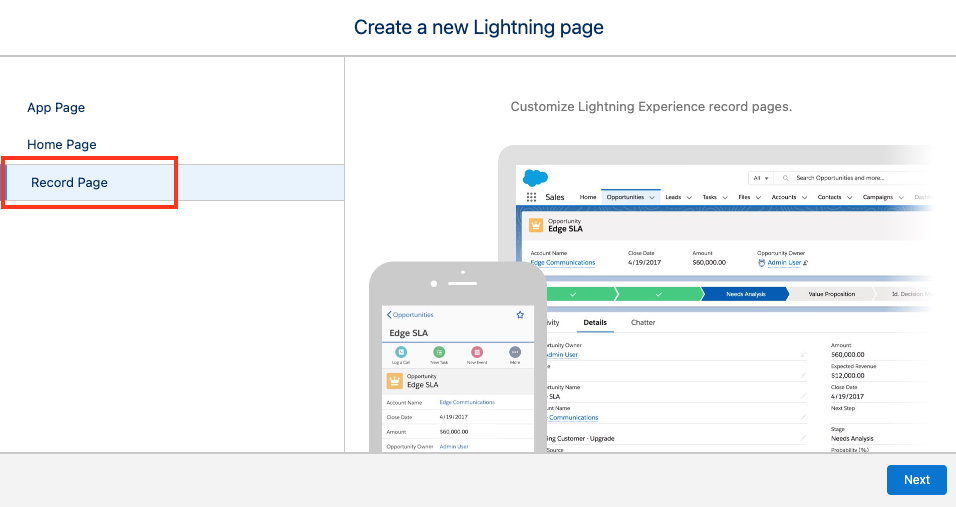Click the Needs Analysis stage in the path
This screenshot has width=956, height=507.
coord(745,294)
